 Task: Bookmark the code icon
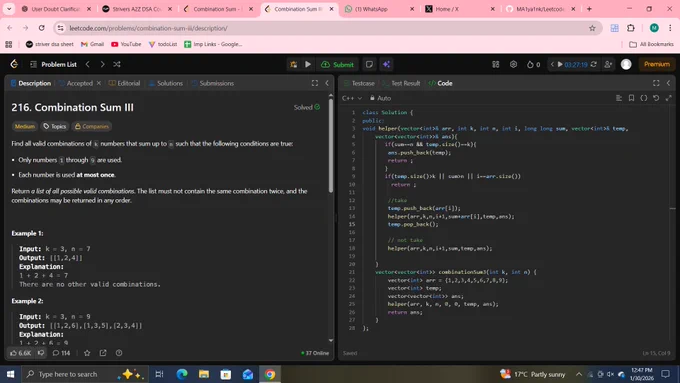point(631,98)
